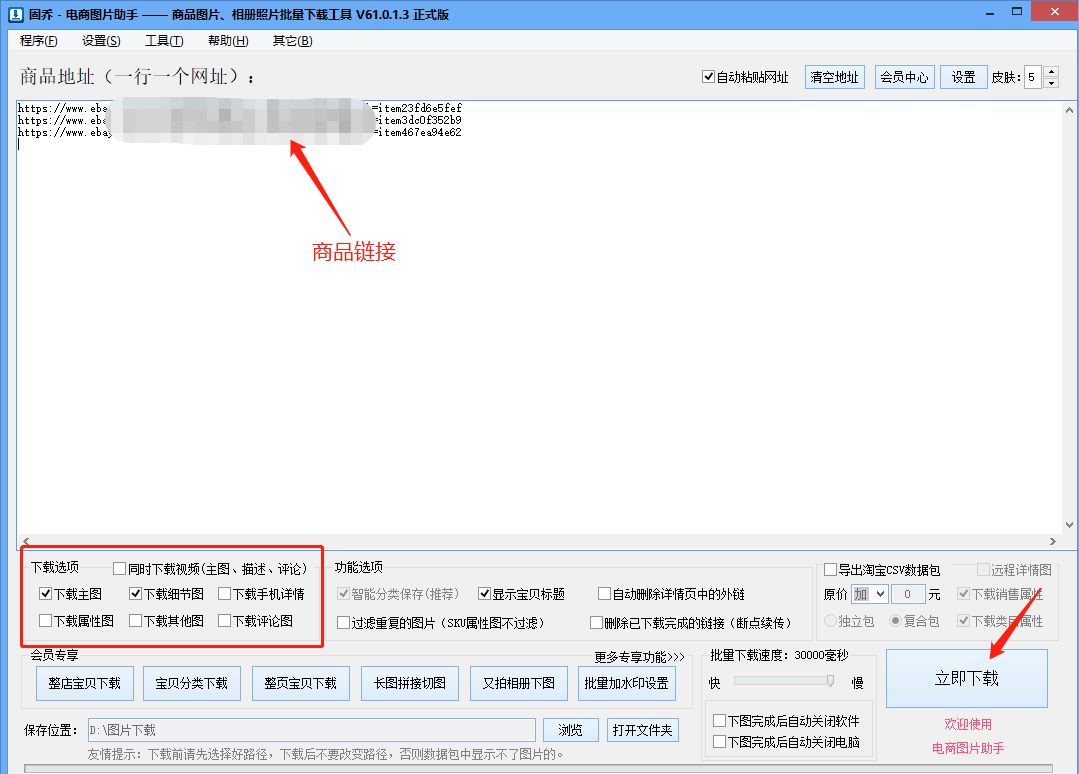Enable 同时下载视频 checkbox
This screenshot has width=1079, height=774.
(120, 568)
